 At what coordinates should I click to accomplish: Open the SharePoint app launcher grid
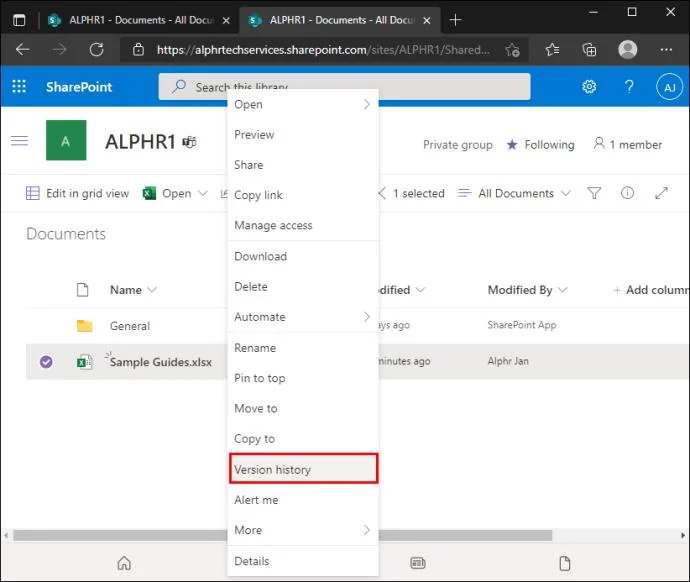point(19,86)
